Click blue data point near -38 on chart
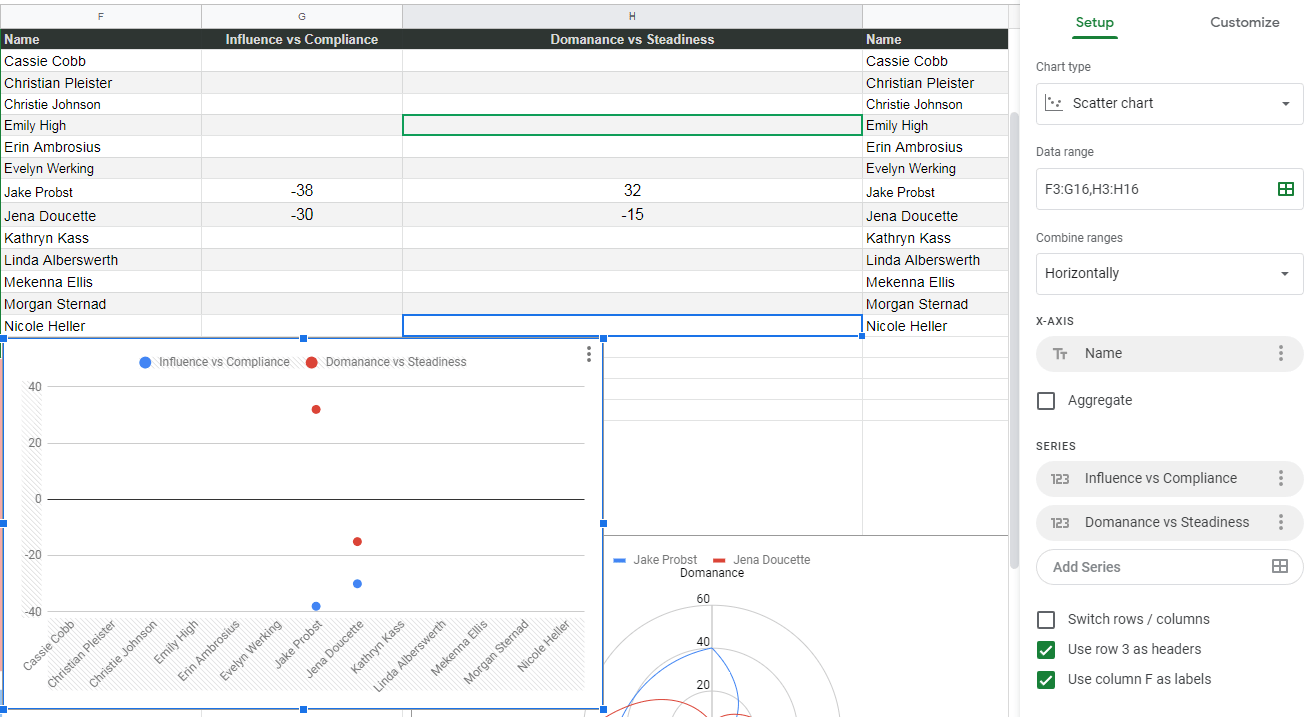Viewport: 1308px width, 717px height. click(x=316, y=606)
